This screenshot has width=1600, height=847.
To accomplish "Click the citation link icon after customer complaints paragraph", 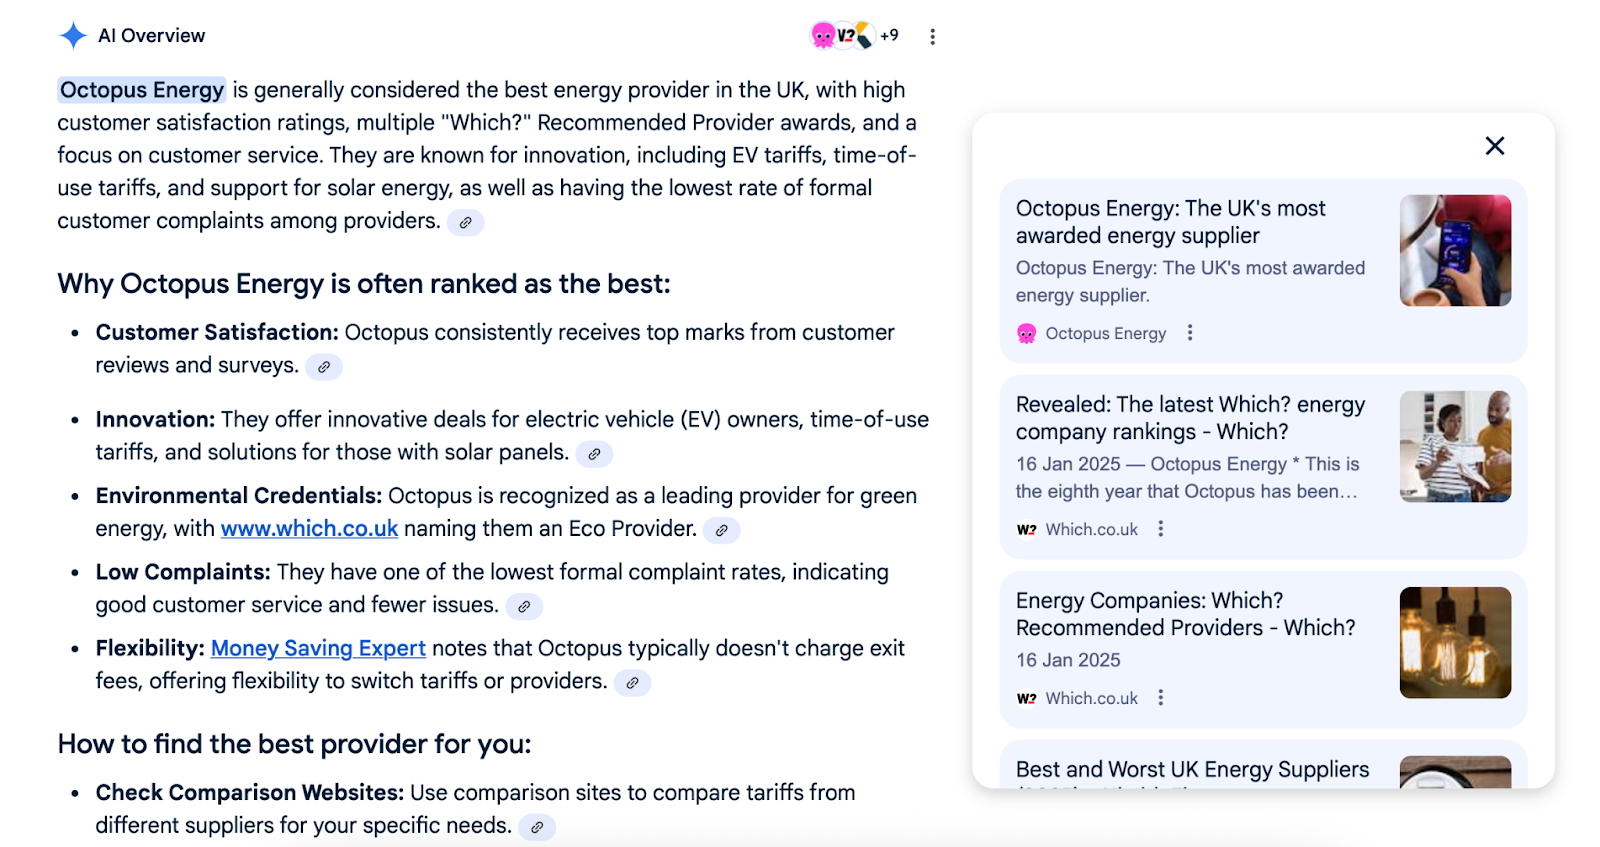I will [465, 222].
